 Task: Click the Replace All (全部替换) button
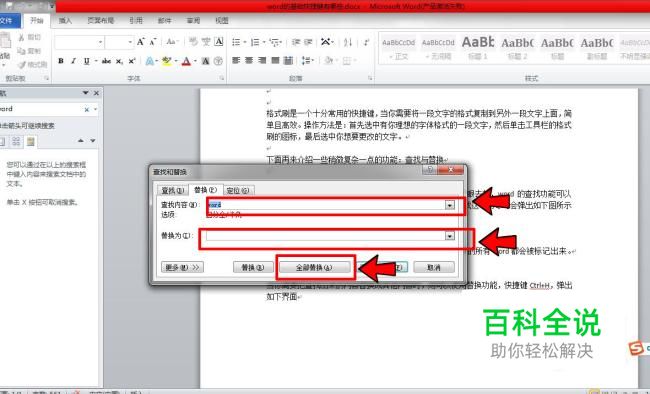(314, 268)
